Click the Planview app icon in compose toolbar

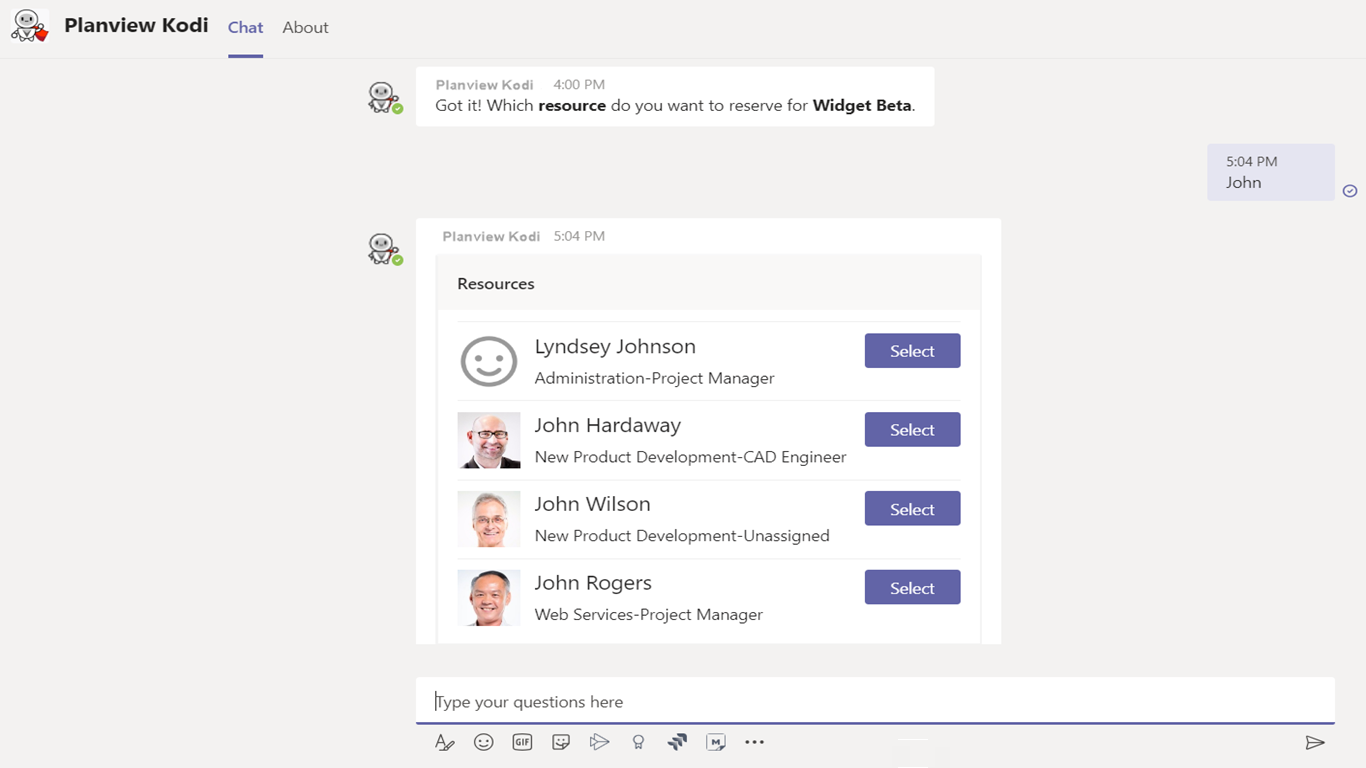[677, 742]
